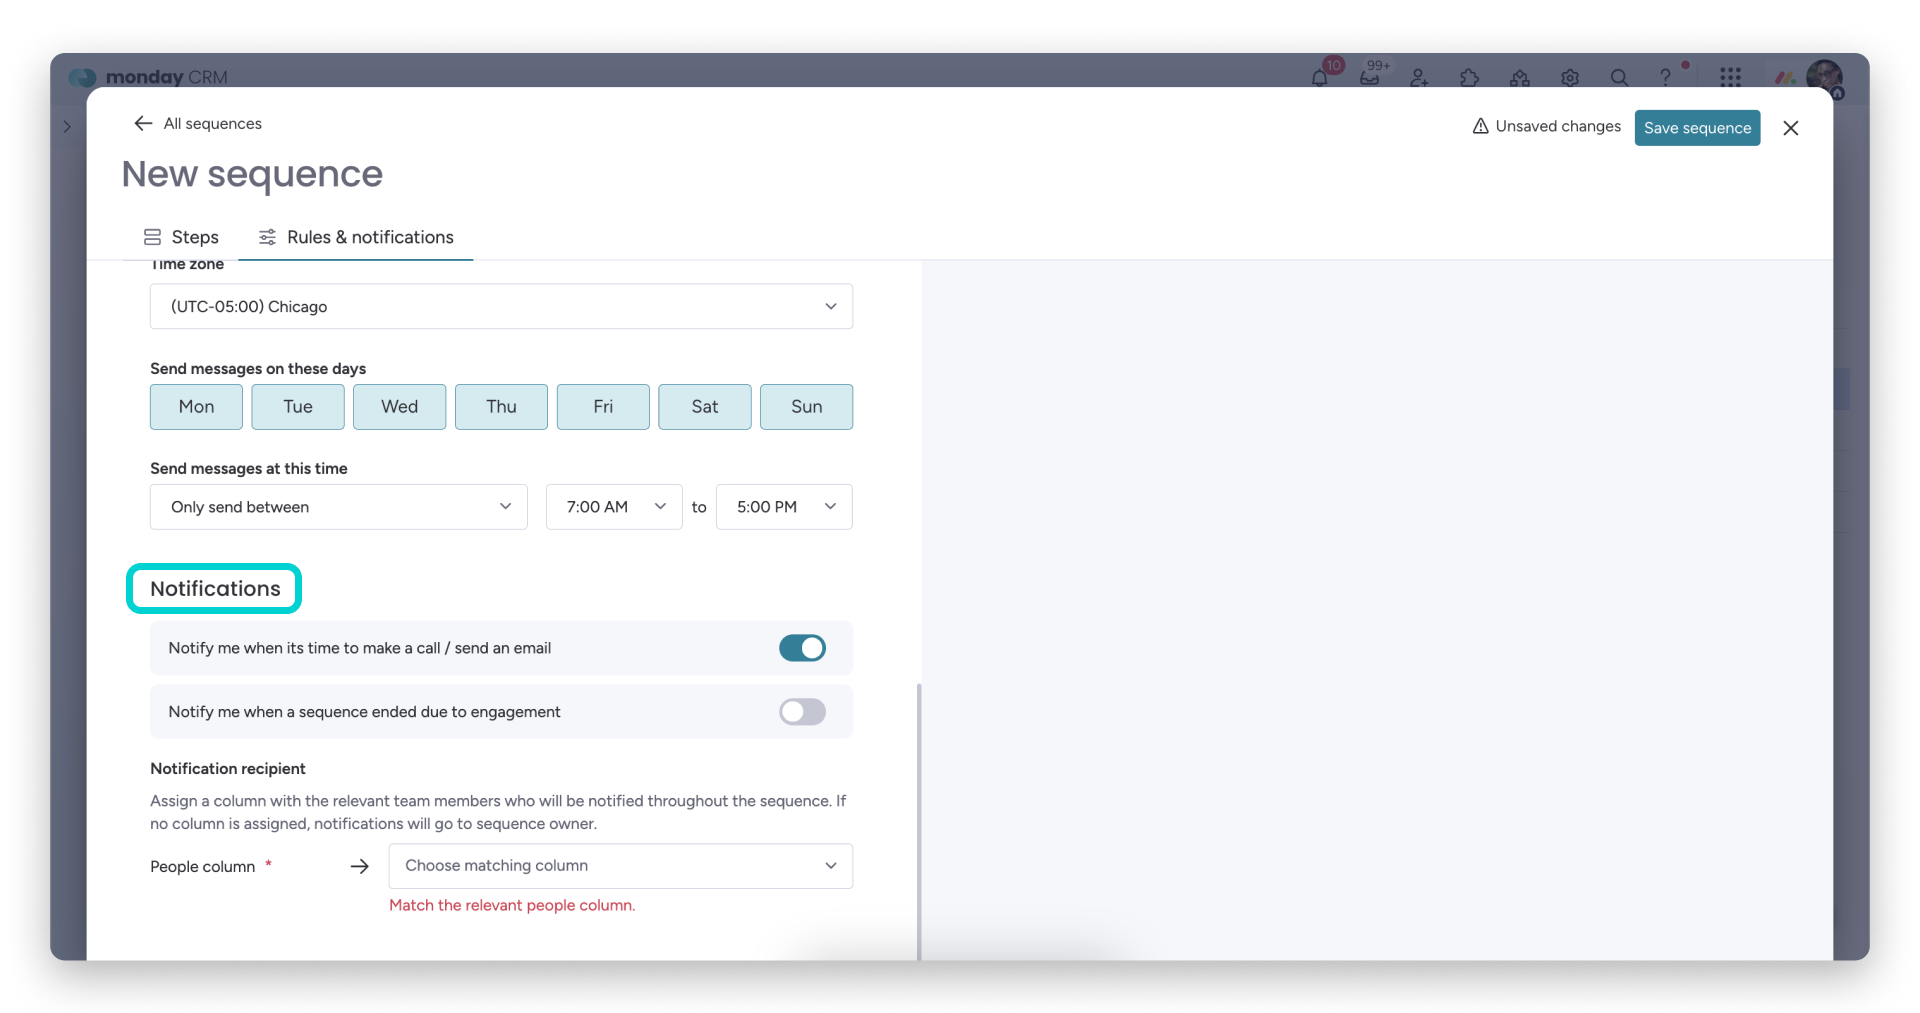Screen dimensions: 1920x1013
Task: Open the Choose matching column dropdown
Action: (x=620, y=866)
